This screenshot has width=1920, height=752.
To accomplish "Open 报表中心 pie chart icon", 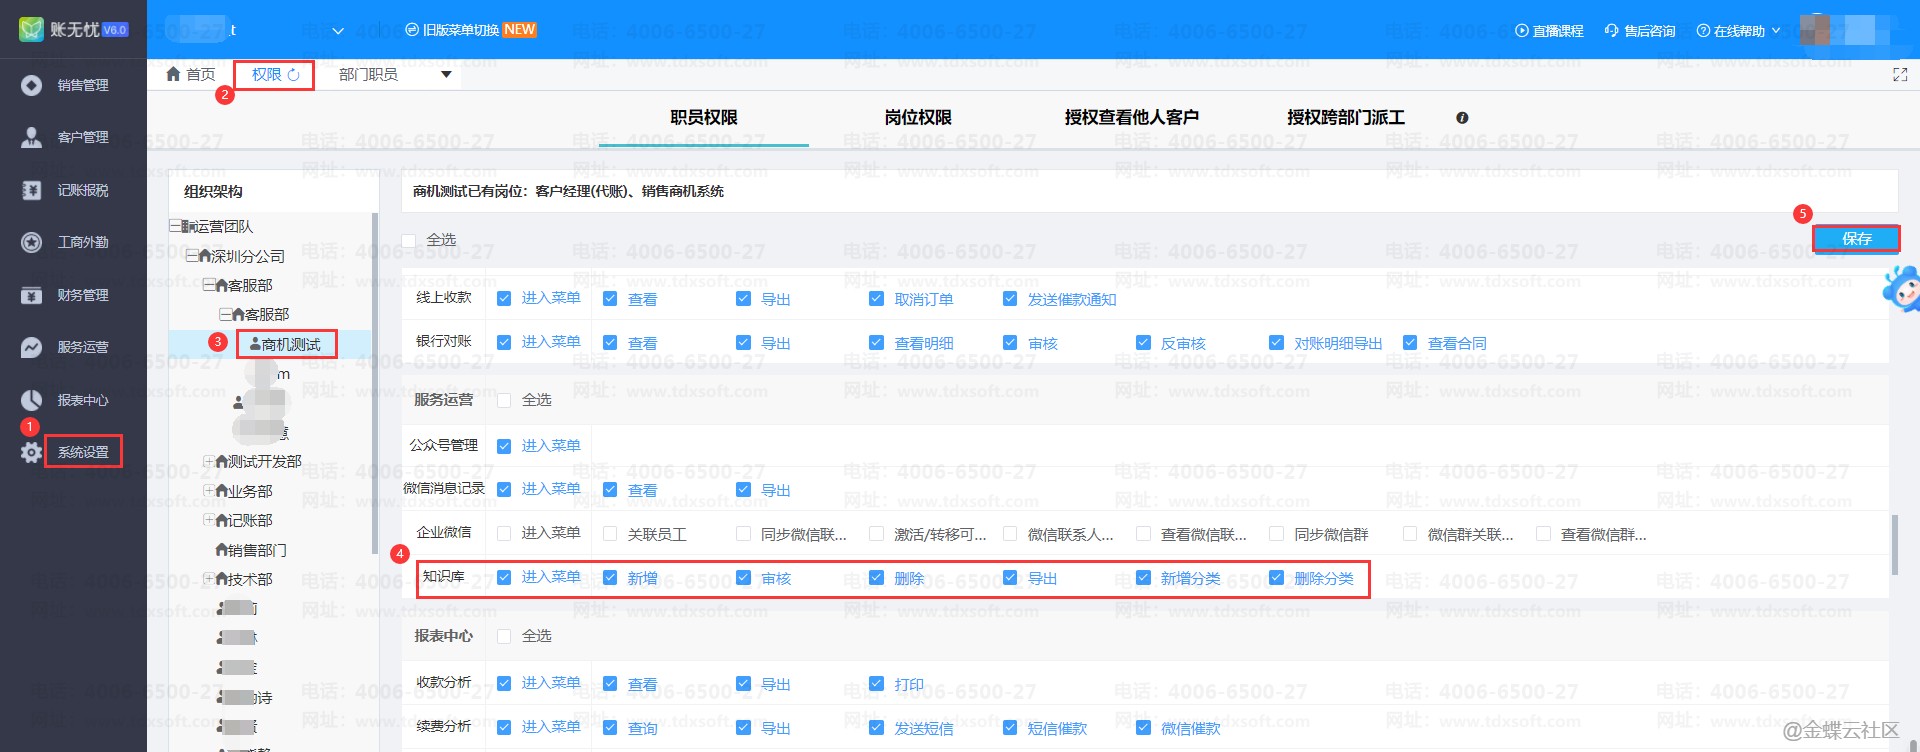I will coord(32,401).
